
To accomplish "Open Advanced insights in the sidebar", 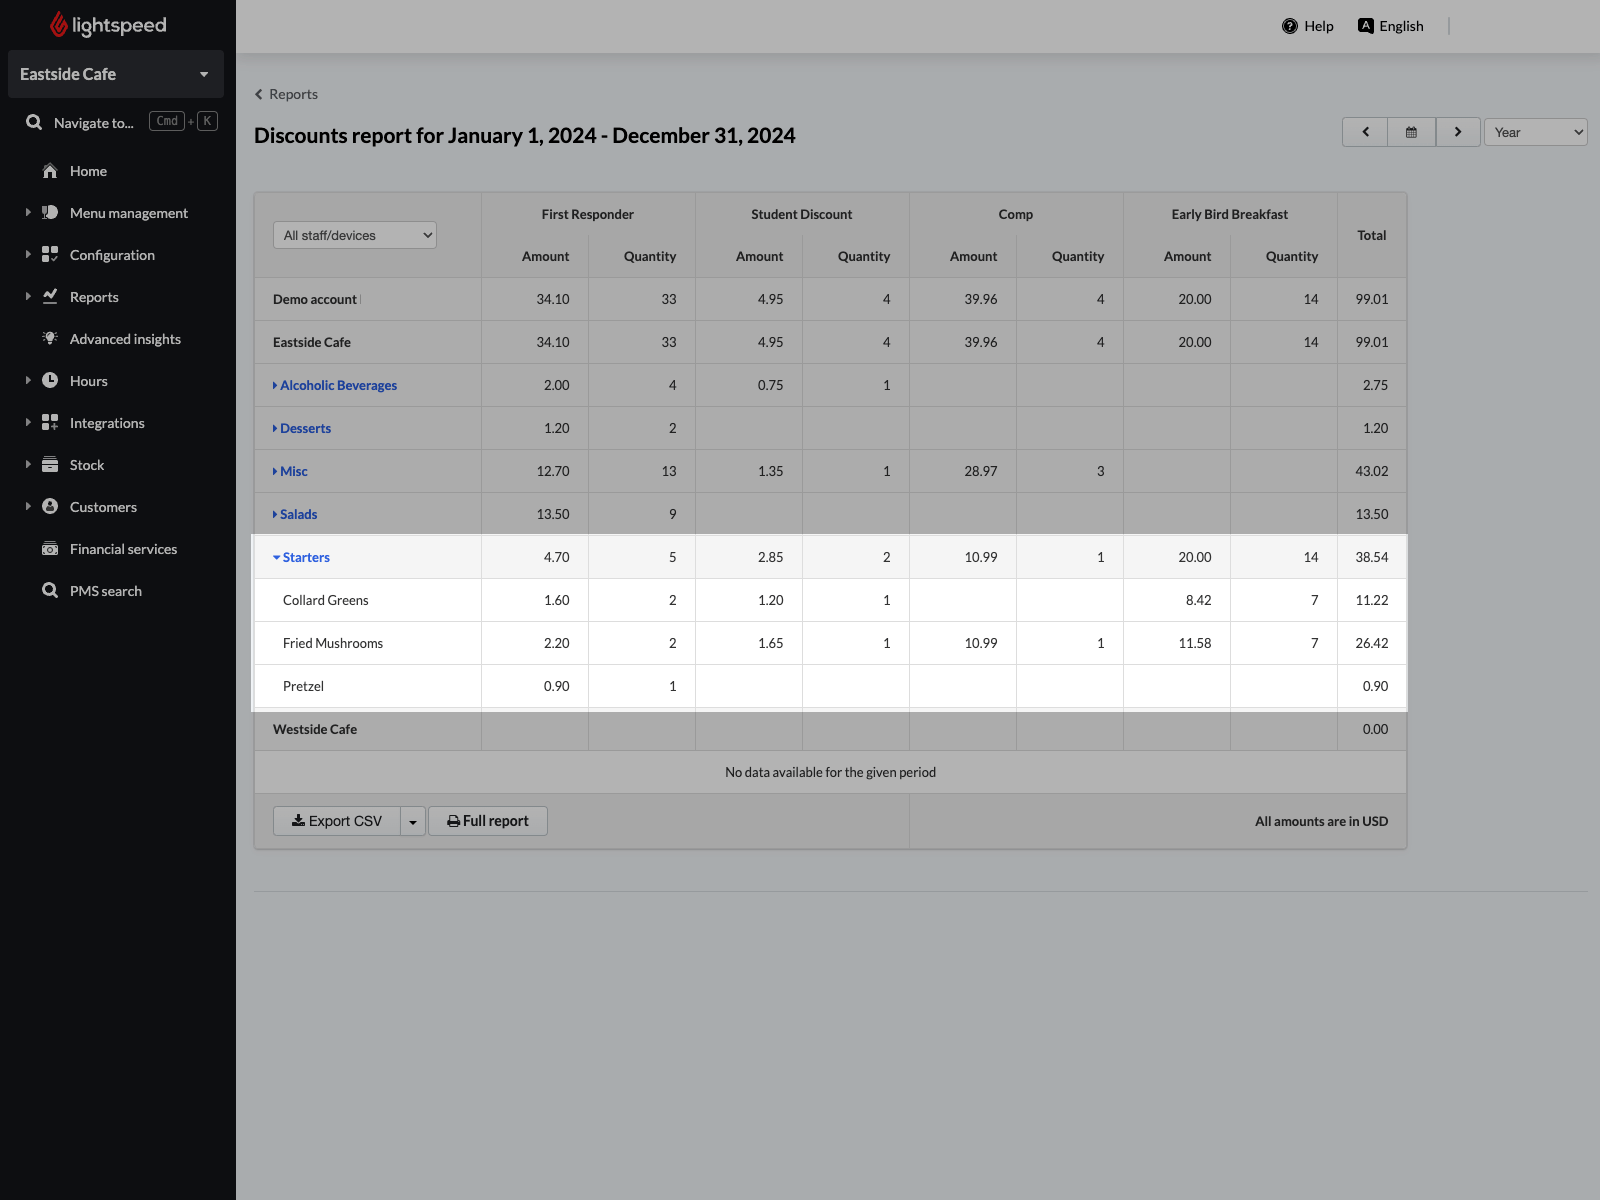I will coord(125,339).
